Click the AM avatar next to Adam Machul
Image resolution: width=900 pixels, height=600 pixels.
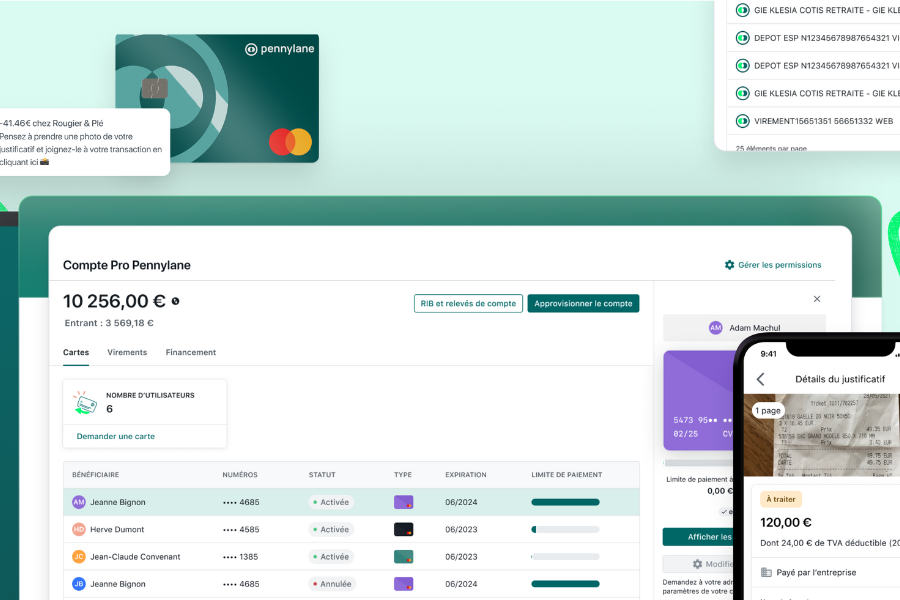[715, 328]
